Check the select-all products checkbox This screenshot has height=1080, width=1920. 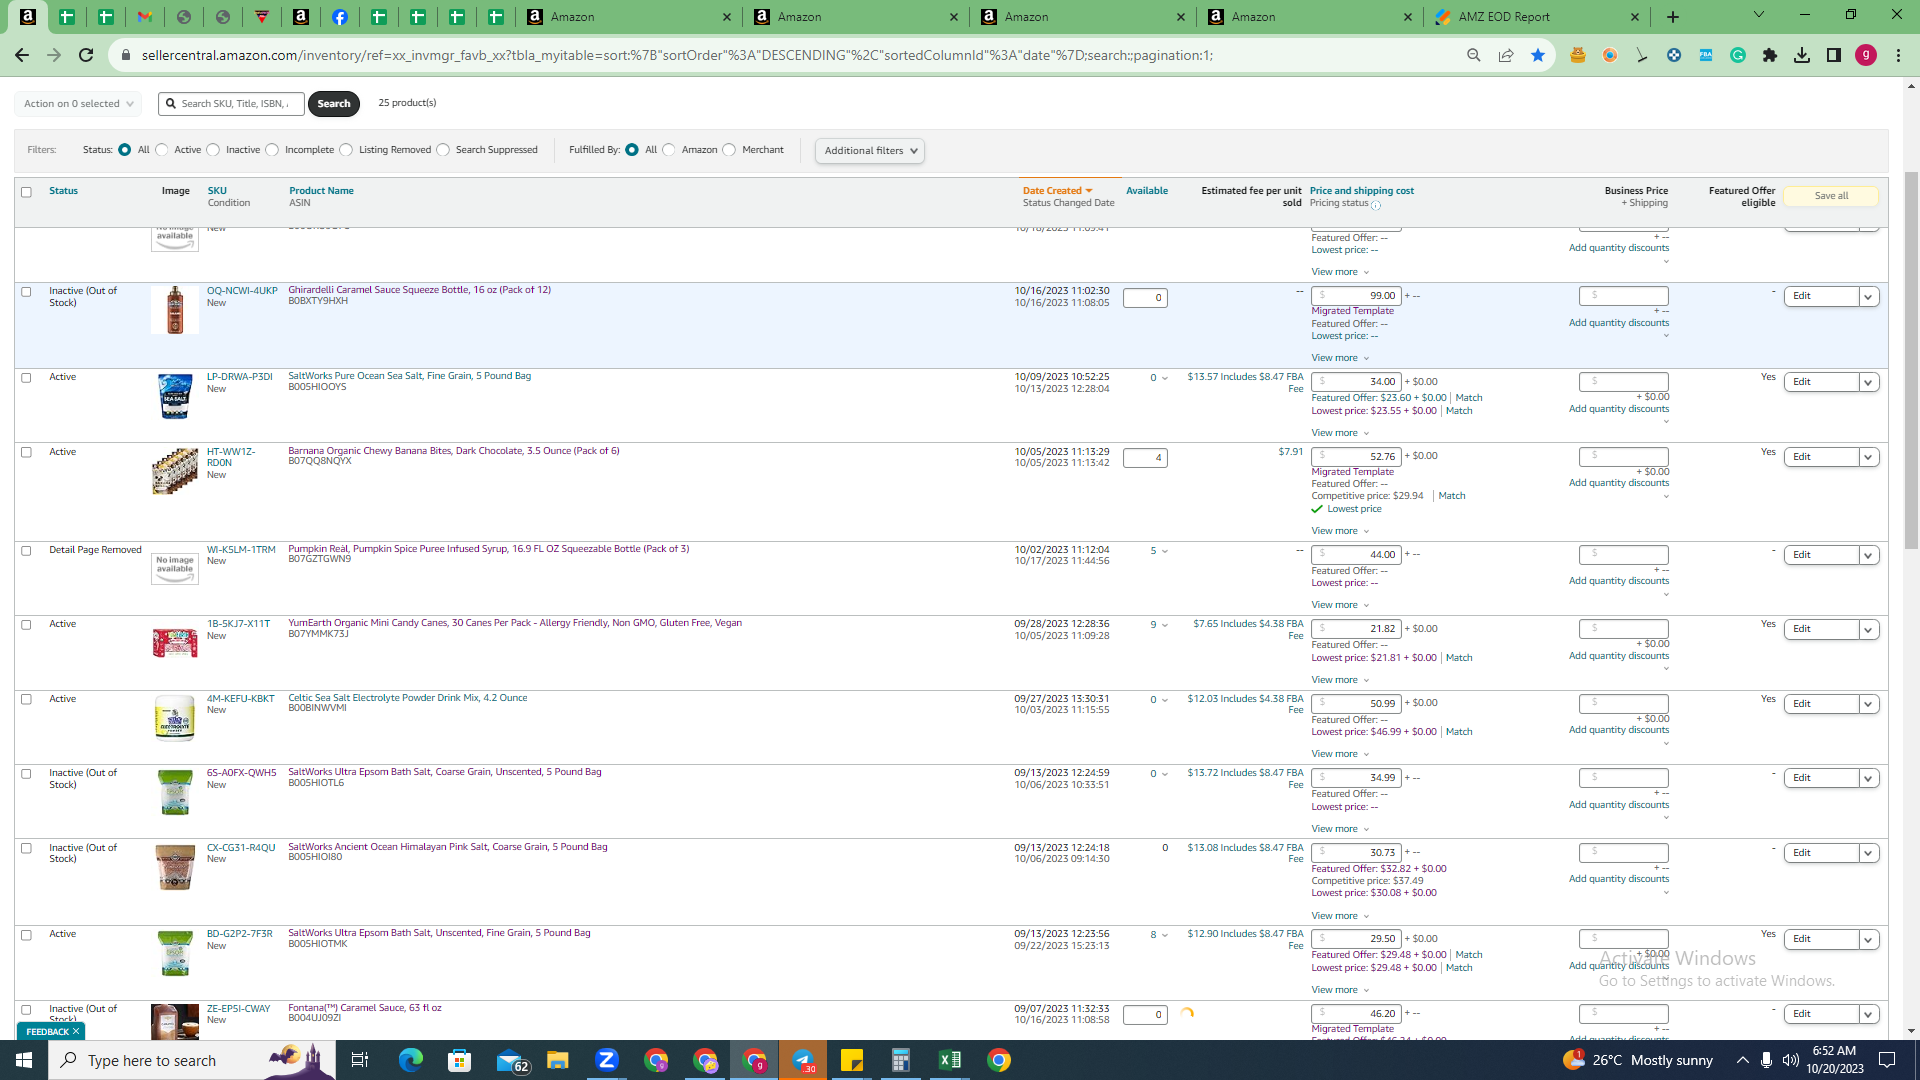pos(26,192)
